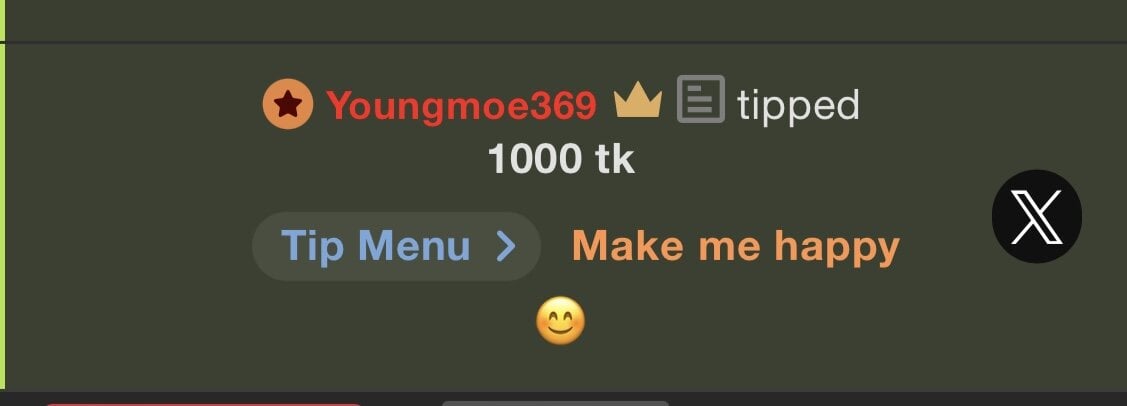Open the X share button

click(x=1036, y=216)
